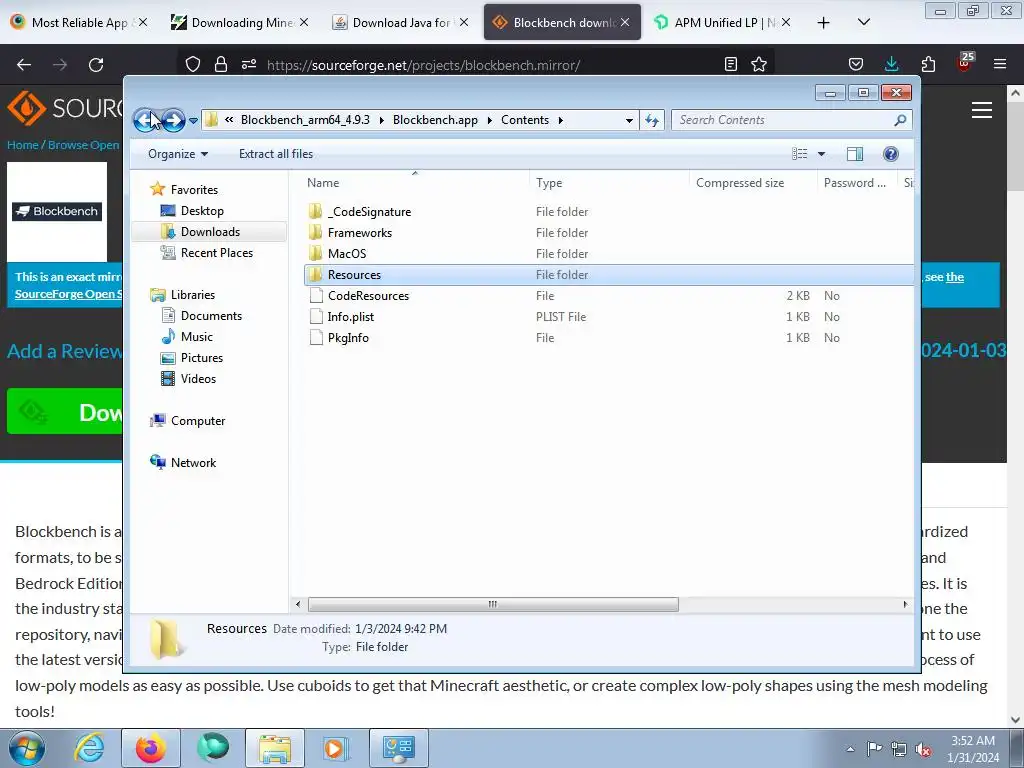Click Explorer search magnifier icon
This screenshot has height=768, width=1024.
pos(900,120)
